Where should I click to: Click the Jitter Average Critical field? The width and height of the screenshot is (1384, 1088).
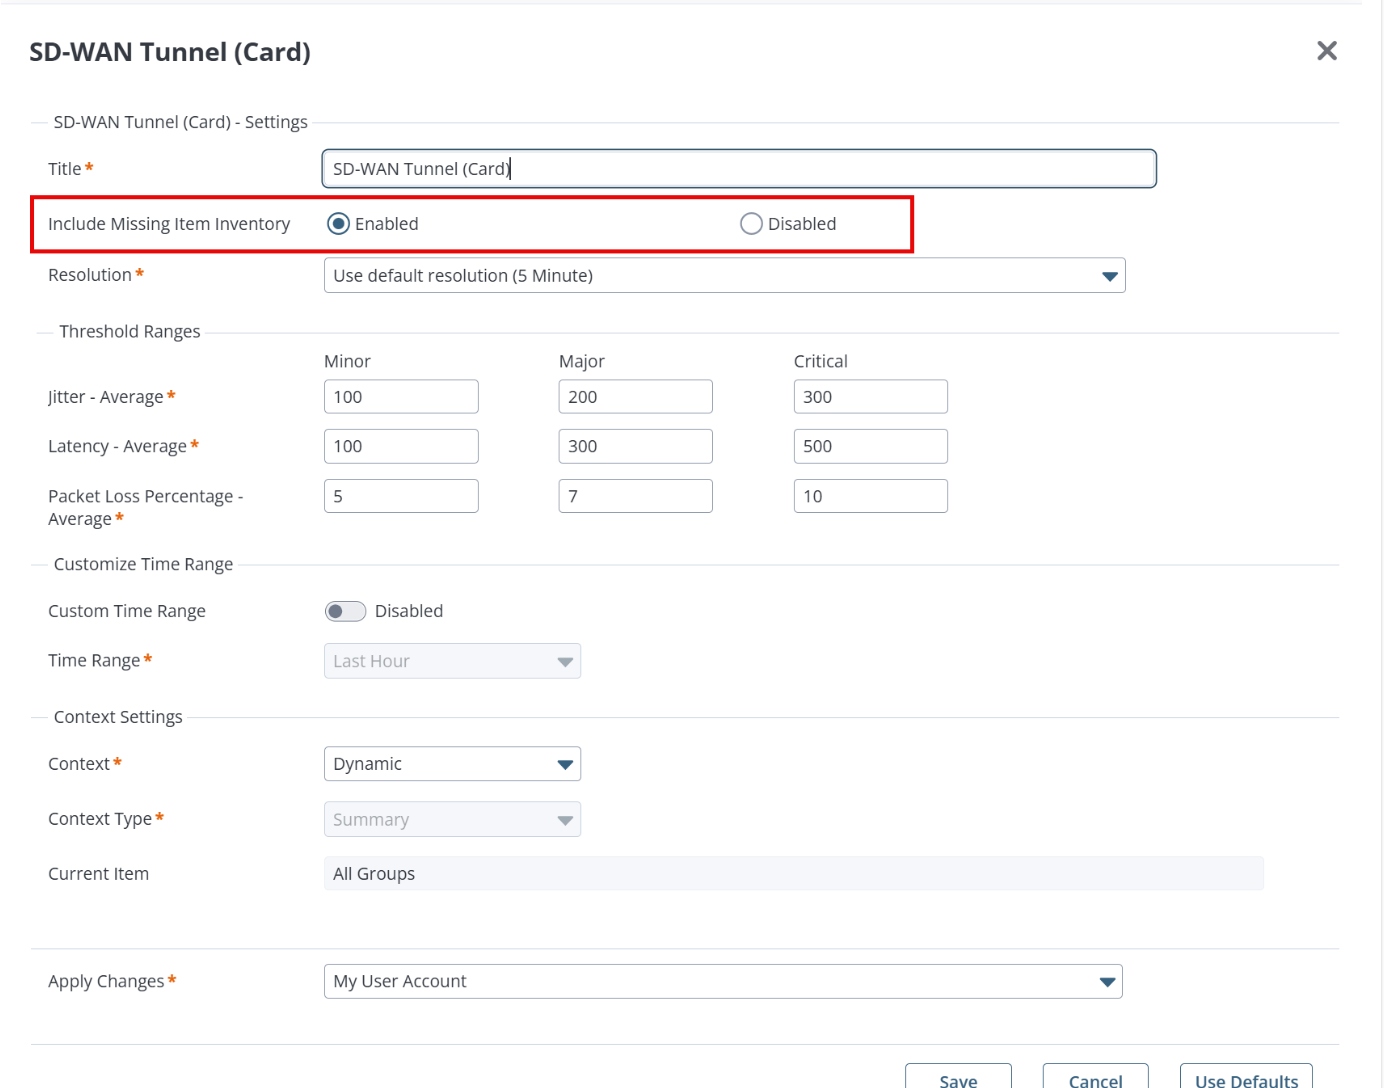[x=870, y=397]
